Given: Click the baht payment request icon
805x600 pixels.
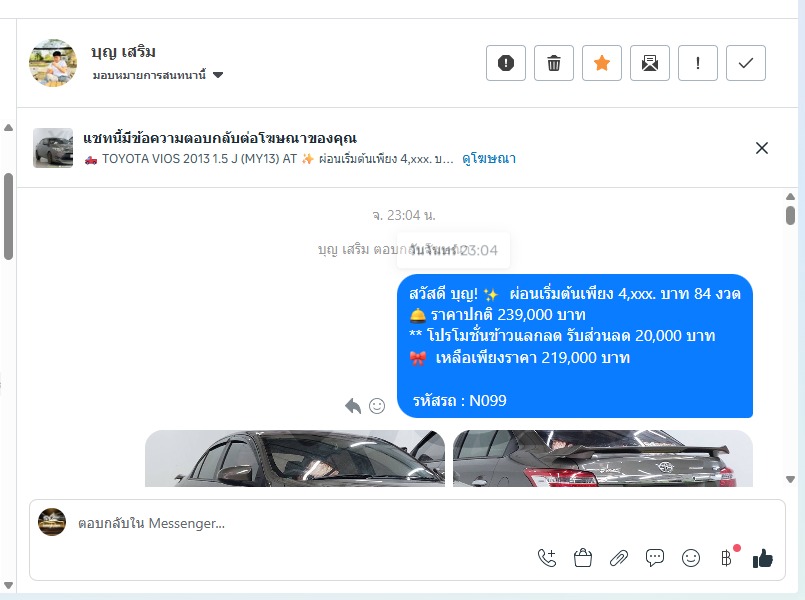Looking at the screenshot, I should (727, 558).
